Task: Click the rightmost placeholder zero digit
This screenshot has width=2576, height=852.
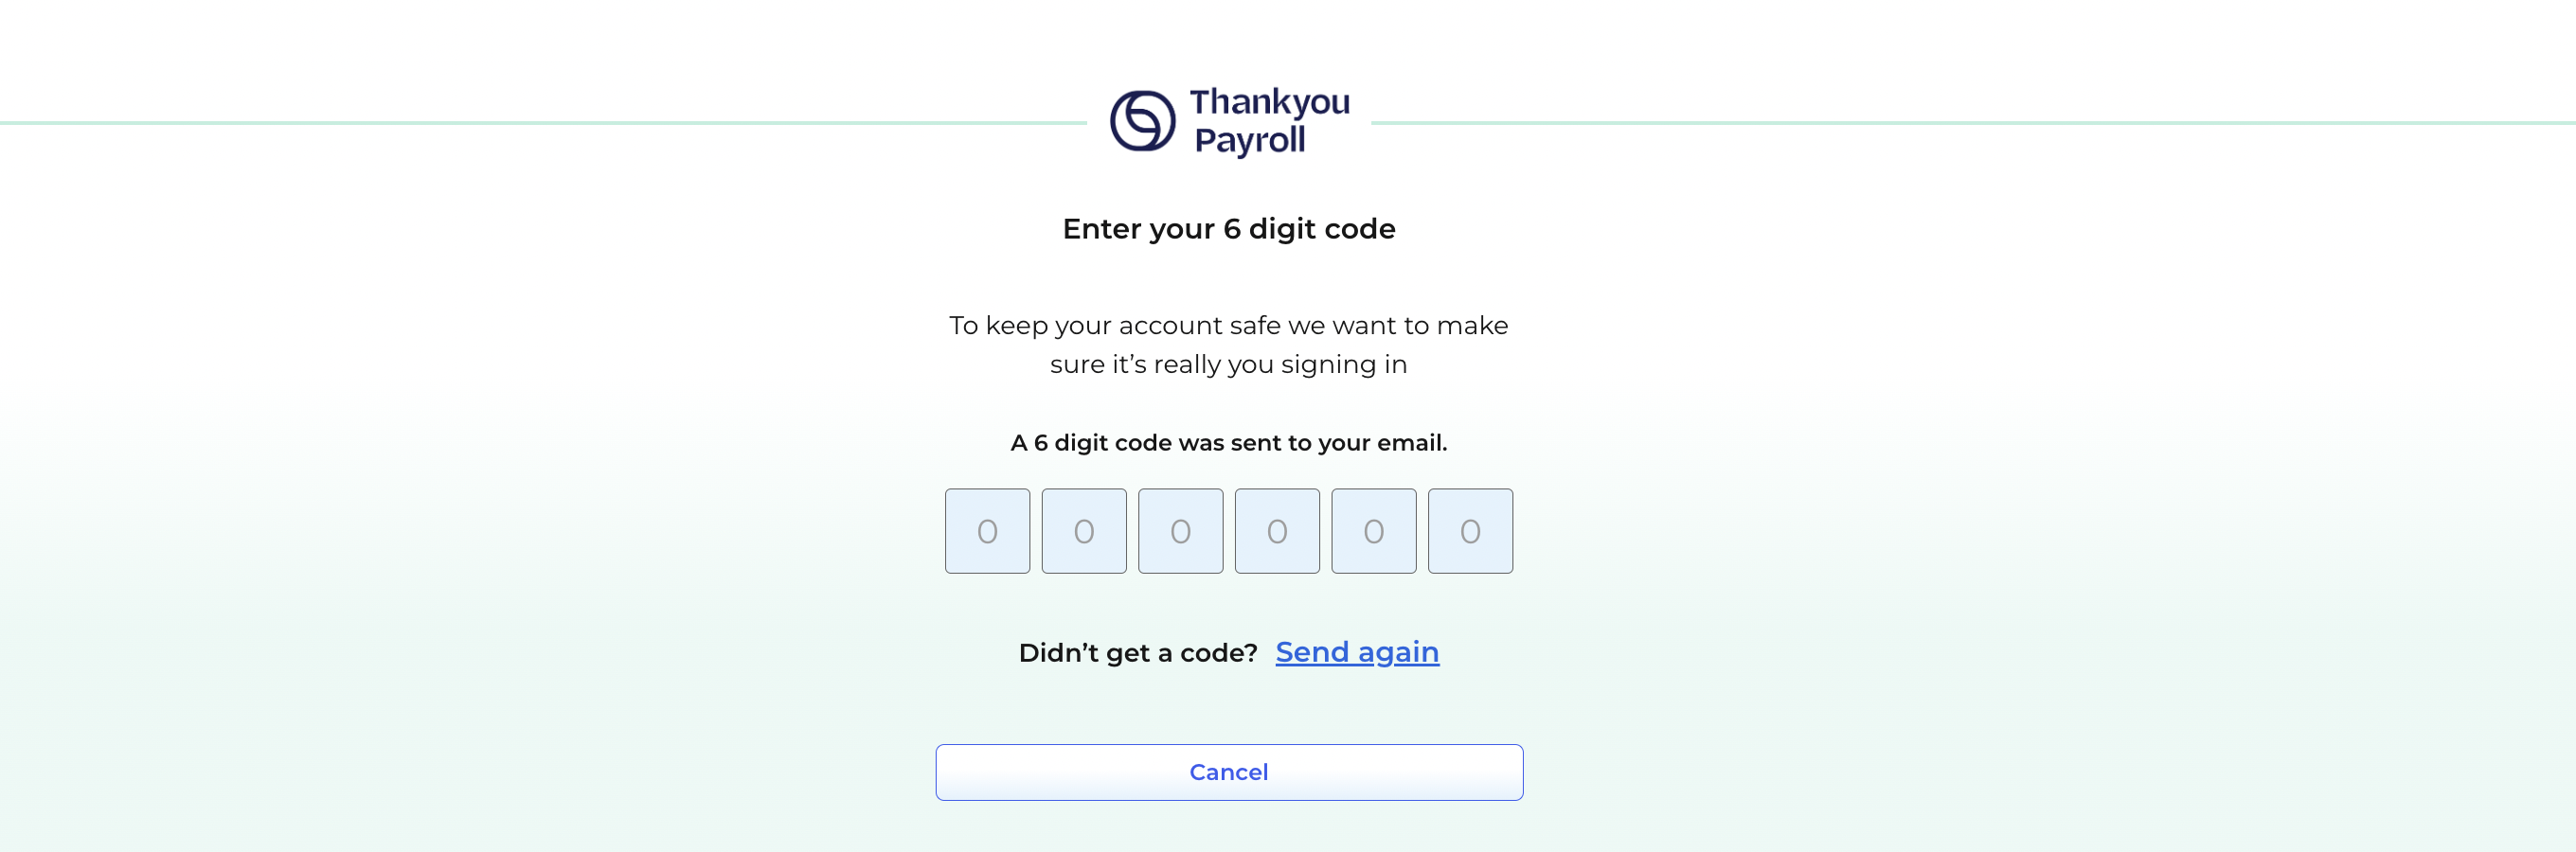Action: [x=1470, y=531]
